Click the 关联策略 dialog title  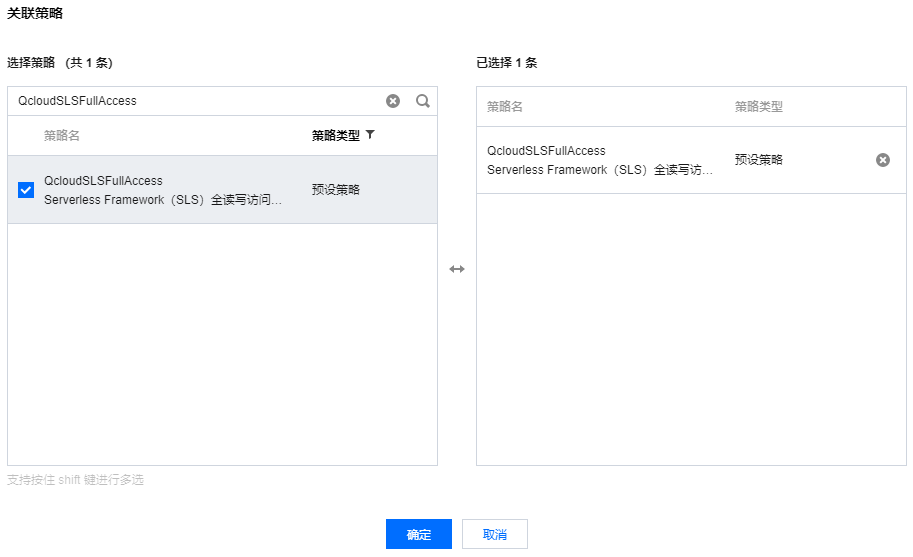coord(35,13)
